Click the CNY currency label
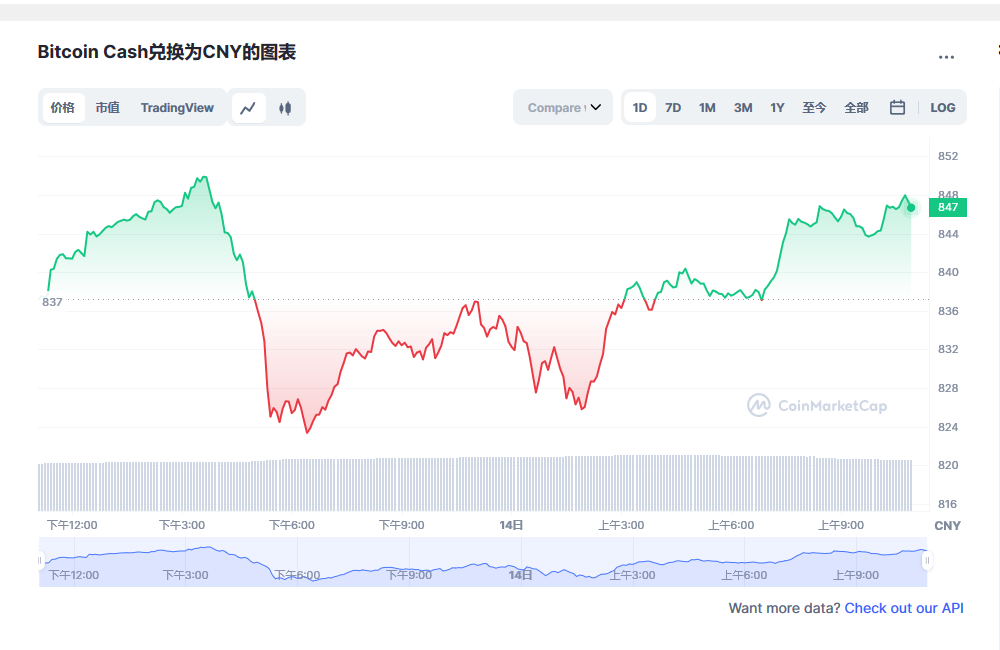Screen dimensions: 1000x650 point(947,526)
